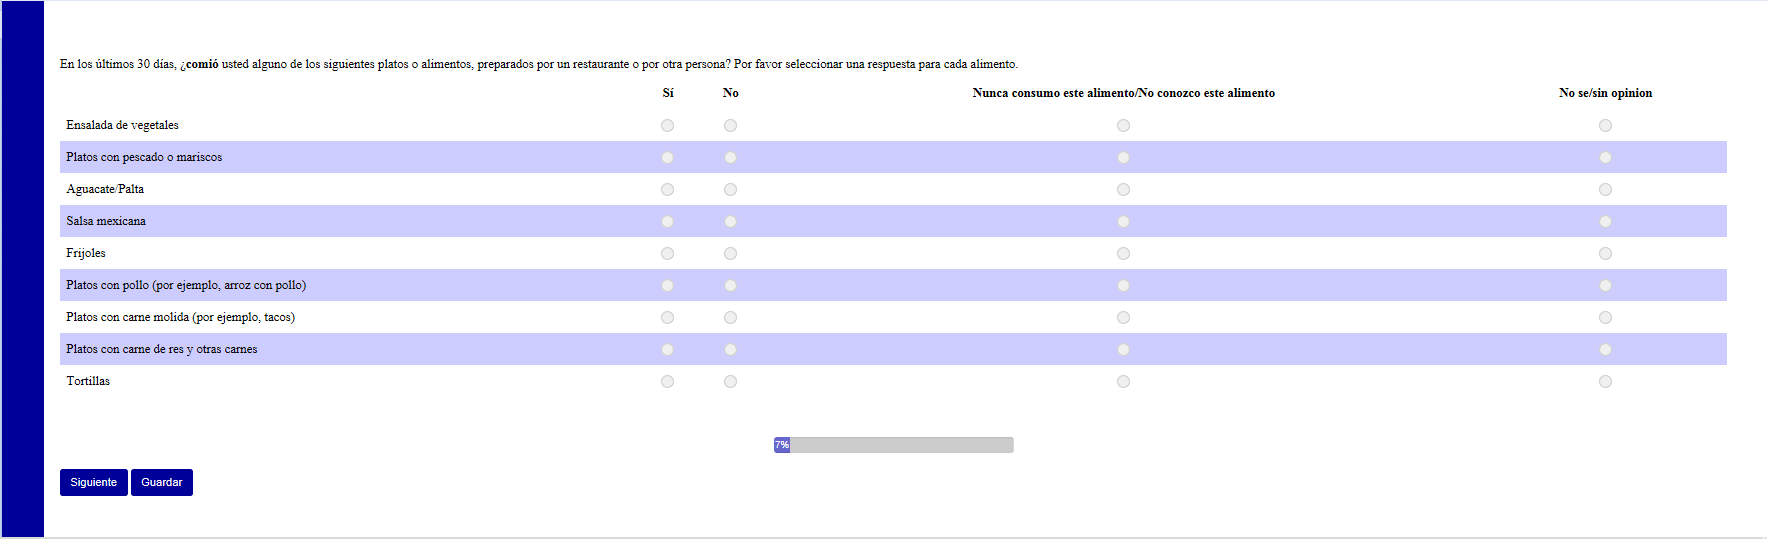Viewport: 1767px width, 541px height.
Task: Choose Sí for Platos con pescado o mariscos
Action: pos(667,157)
